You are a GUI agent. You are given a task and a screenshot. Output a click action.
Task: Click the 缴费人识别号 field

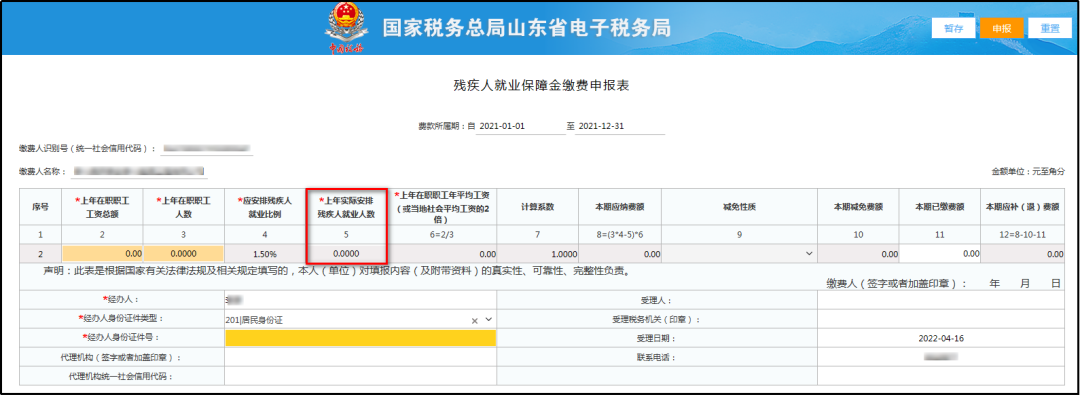coord(207,148)
